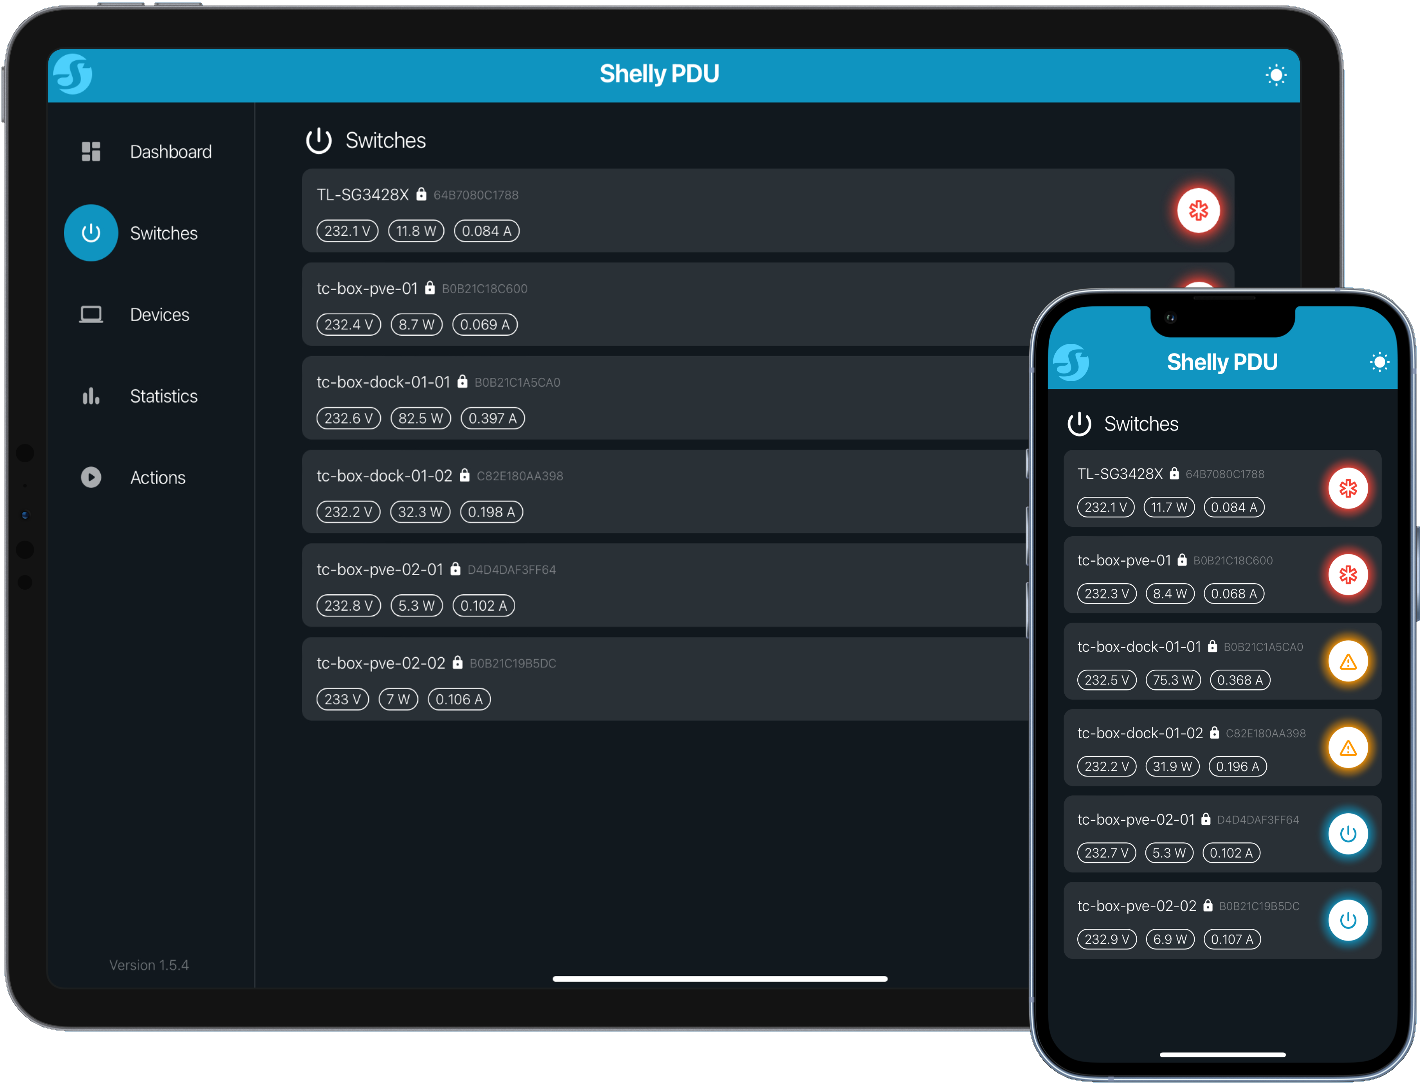This screenshot has height=1086, width=1420.
Task: Click lock icon beside tc-box-pve-02-01 on tablet
Action: pyautogui.click(x=455, y=569)
